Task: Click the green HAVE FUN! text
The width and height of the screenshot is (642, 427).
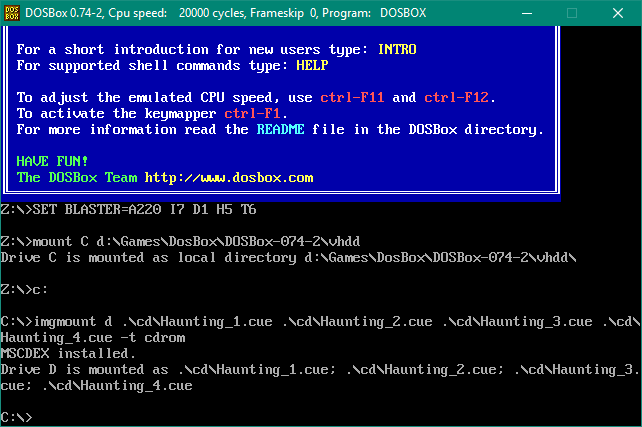Action: pos(53,161)
